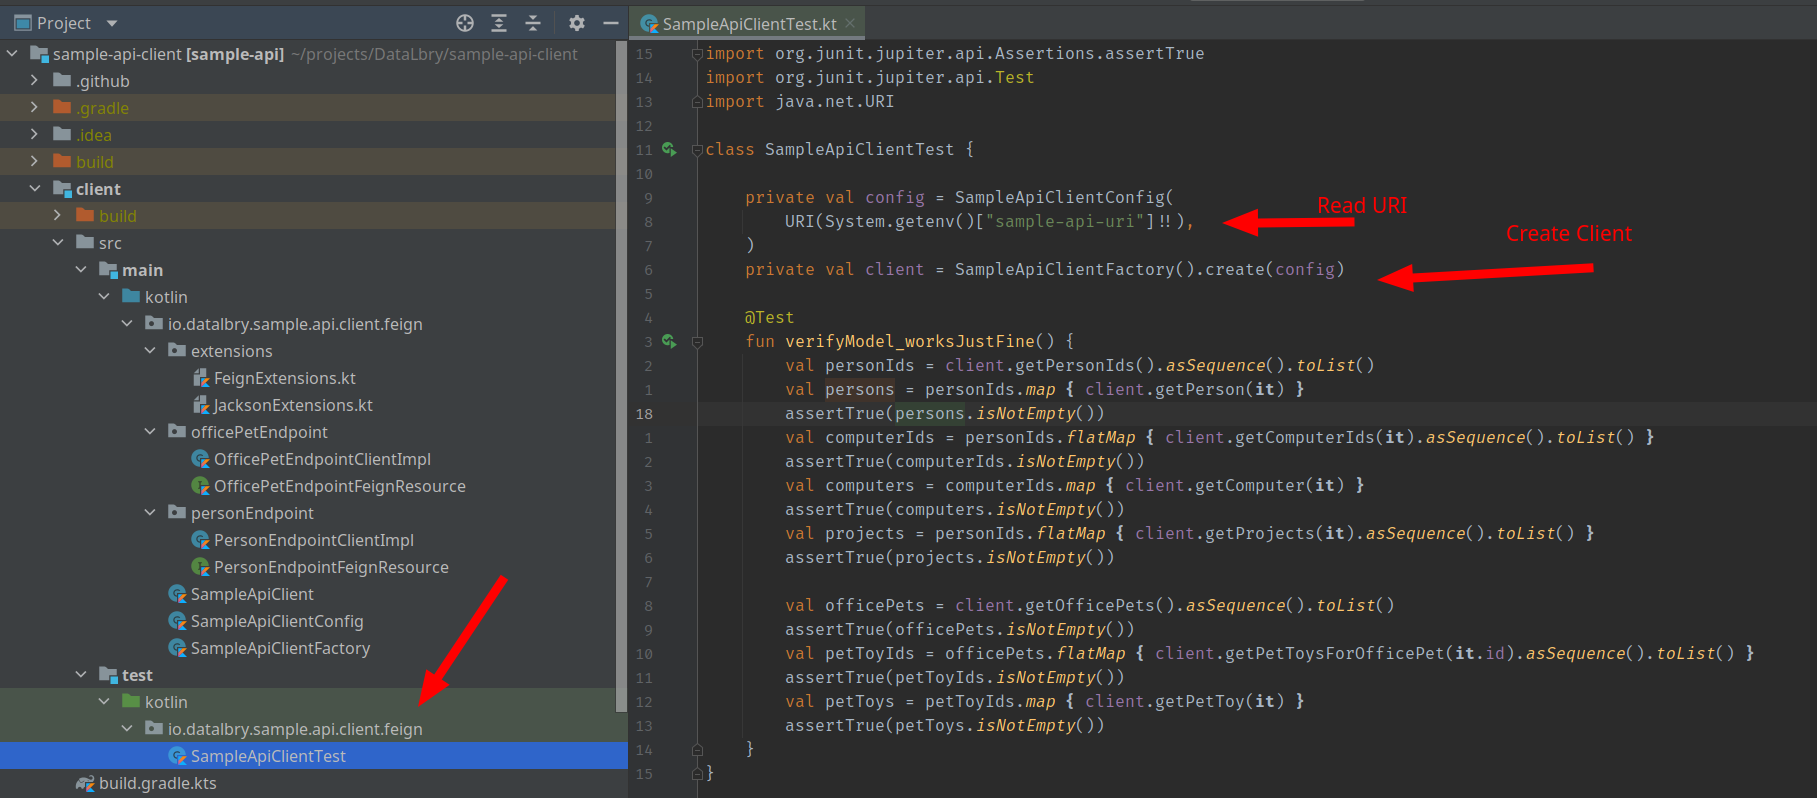Expand the .github folder
Image resolution: width=1817 pixels, height=798 pixels.
coord(35,81)
